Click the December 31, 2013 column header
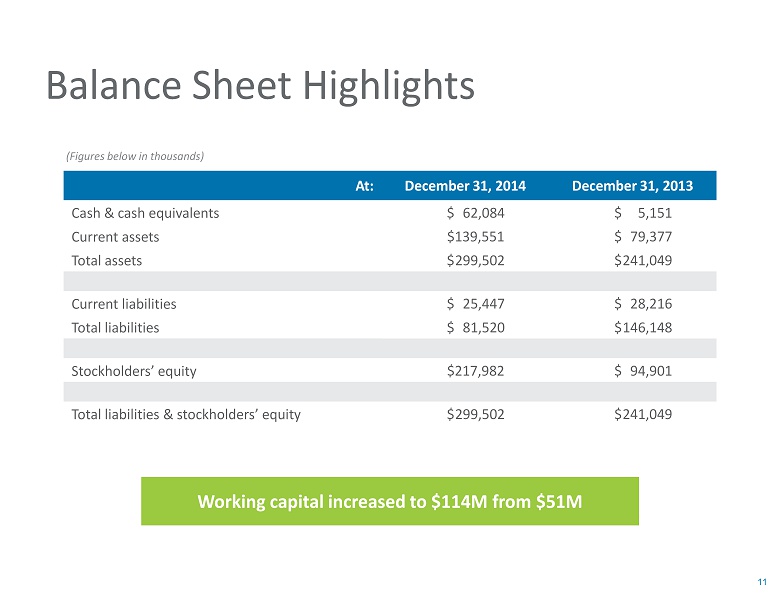 click(631, 187)
